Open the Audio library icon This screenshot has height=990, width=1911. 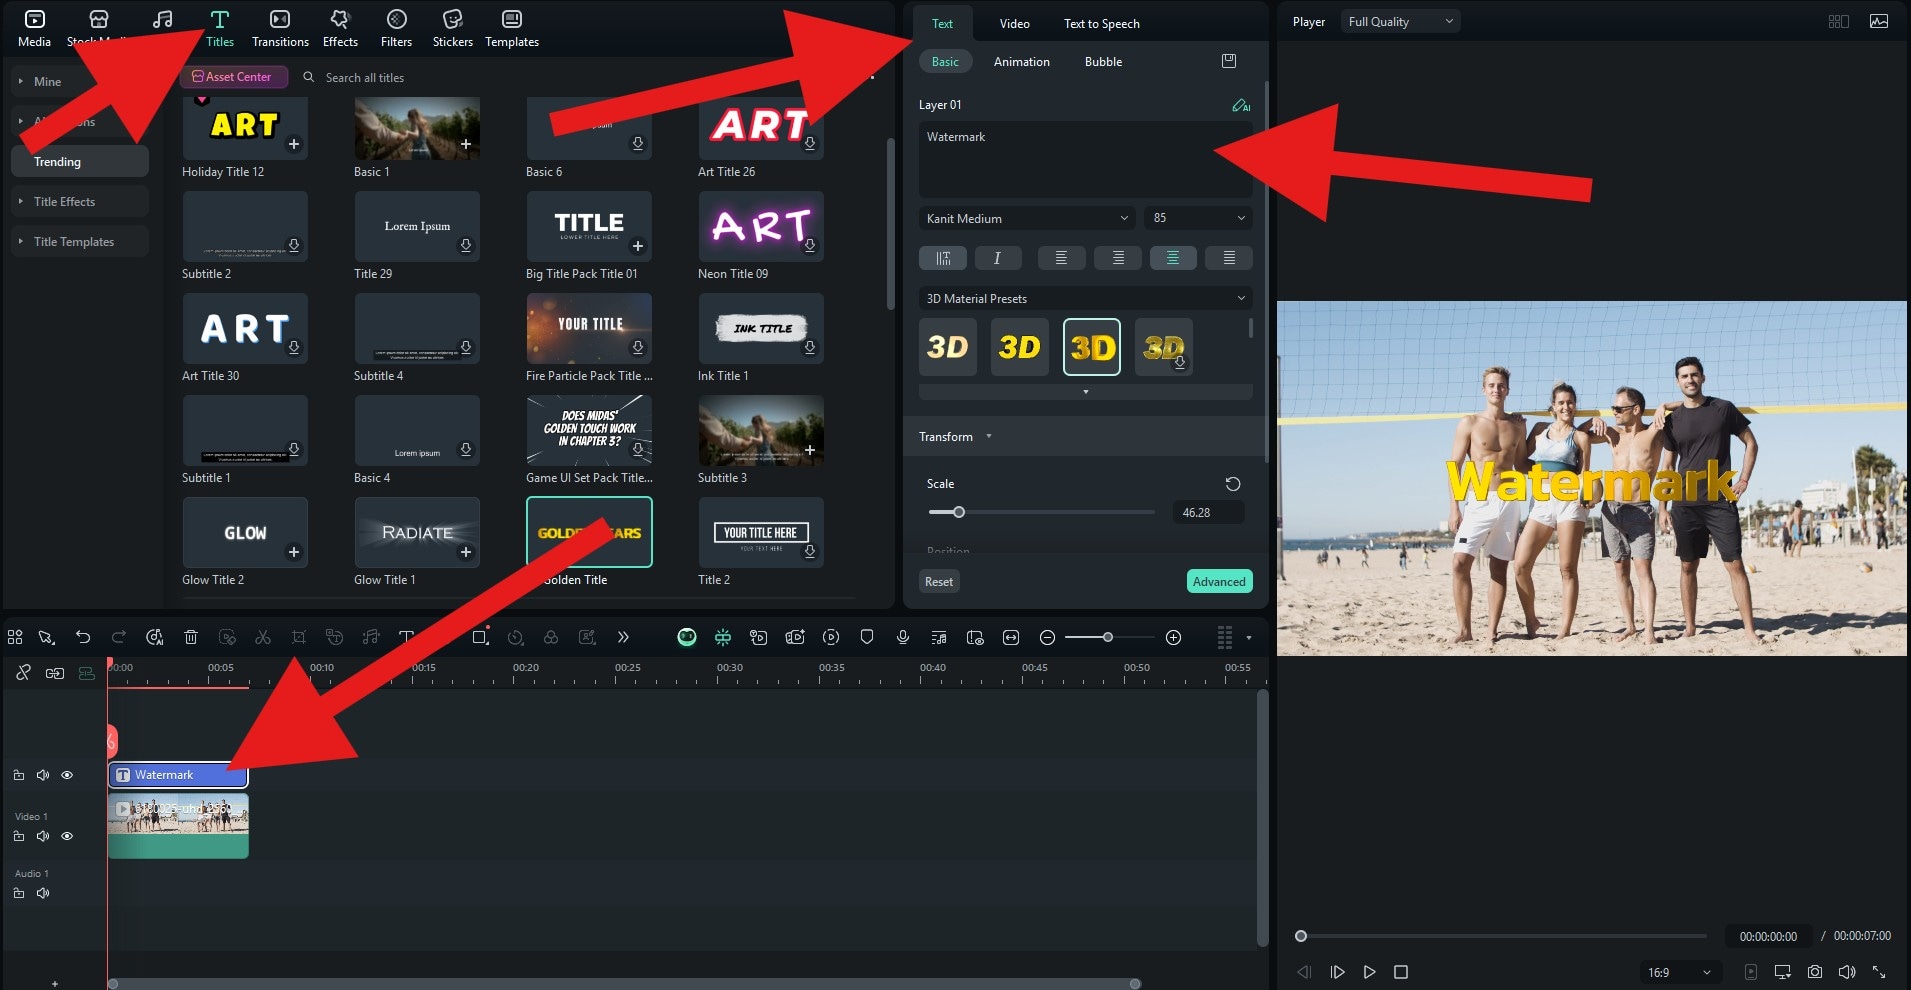[162, 20]
